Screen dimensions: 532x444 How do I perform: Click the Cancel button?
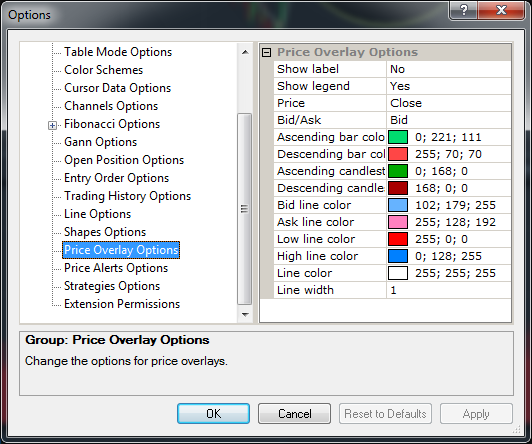pyautogui.click(x=294, y=413)
